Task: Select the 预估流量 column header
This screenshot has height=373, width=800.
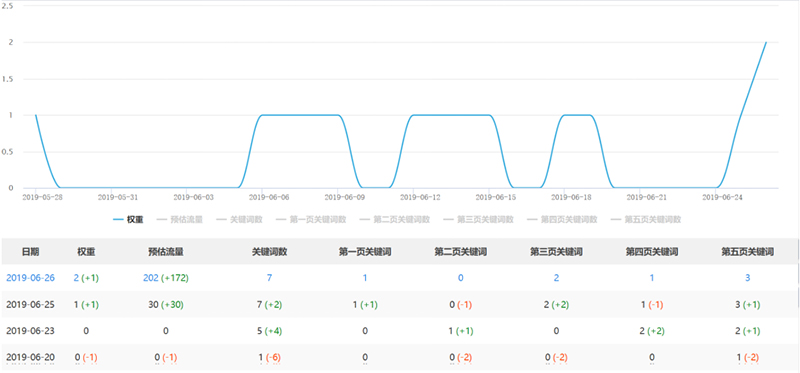Action: 166,252
